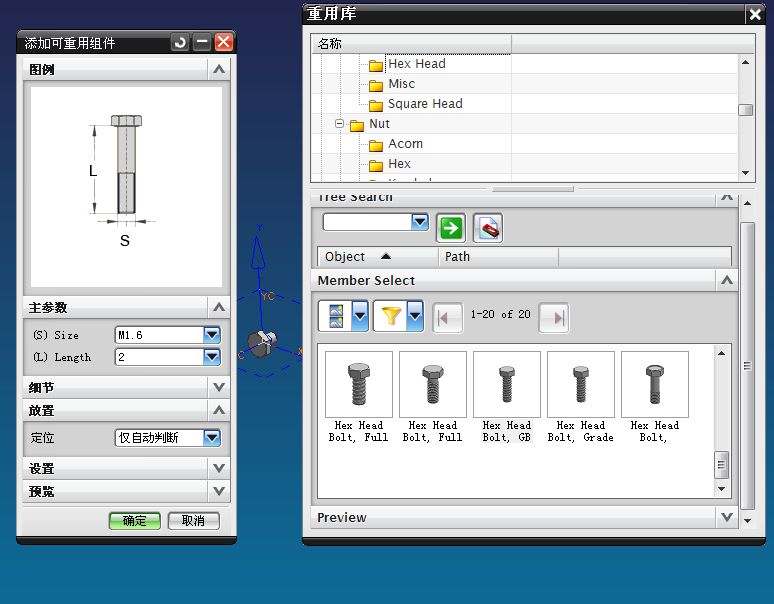Click the 重用库 panel scrollbar down arrow

(x=747, y=521)
